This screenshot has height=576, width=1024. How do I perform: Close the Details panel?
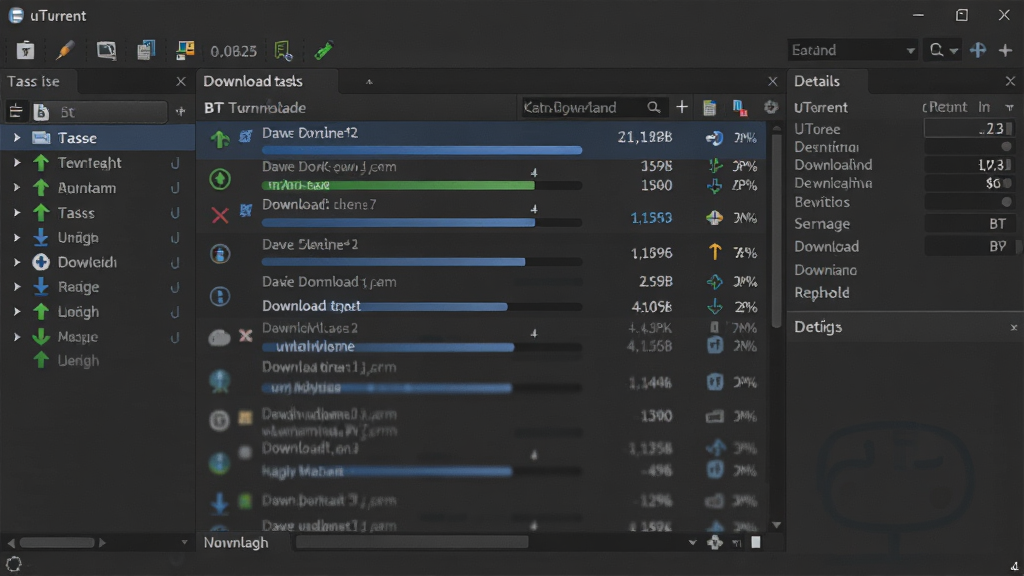click(x=1010, y=81)
